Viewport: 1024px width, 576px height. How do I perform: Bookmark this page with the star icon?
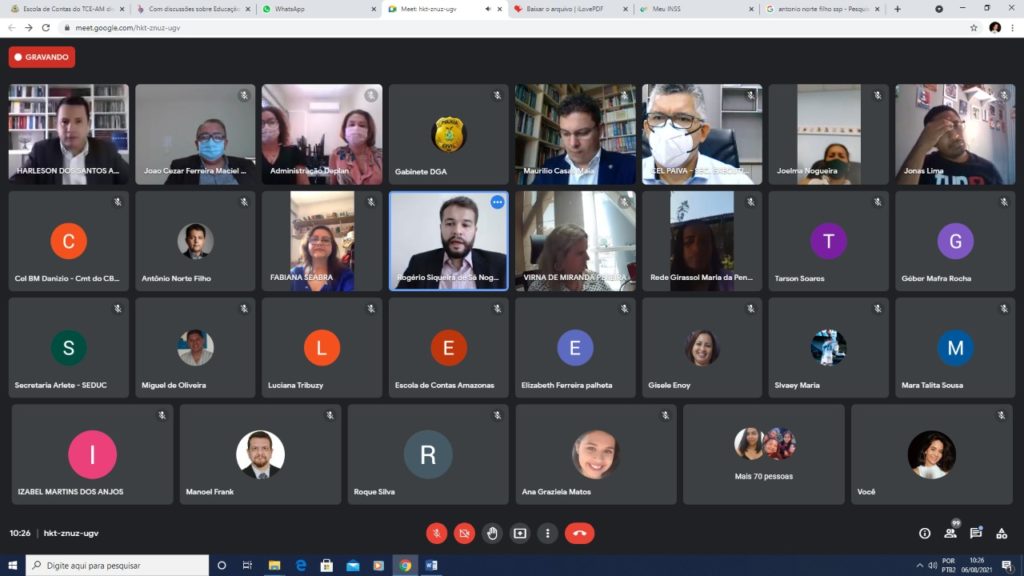coord(973,28)
